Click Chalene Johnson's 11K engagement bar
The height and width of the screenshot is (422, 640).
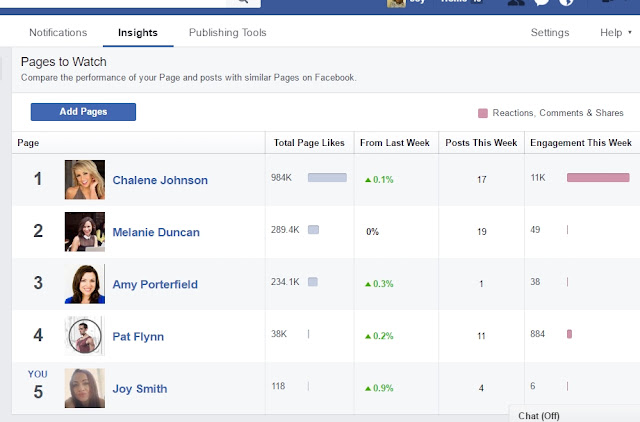(x=598, y=178)
